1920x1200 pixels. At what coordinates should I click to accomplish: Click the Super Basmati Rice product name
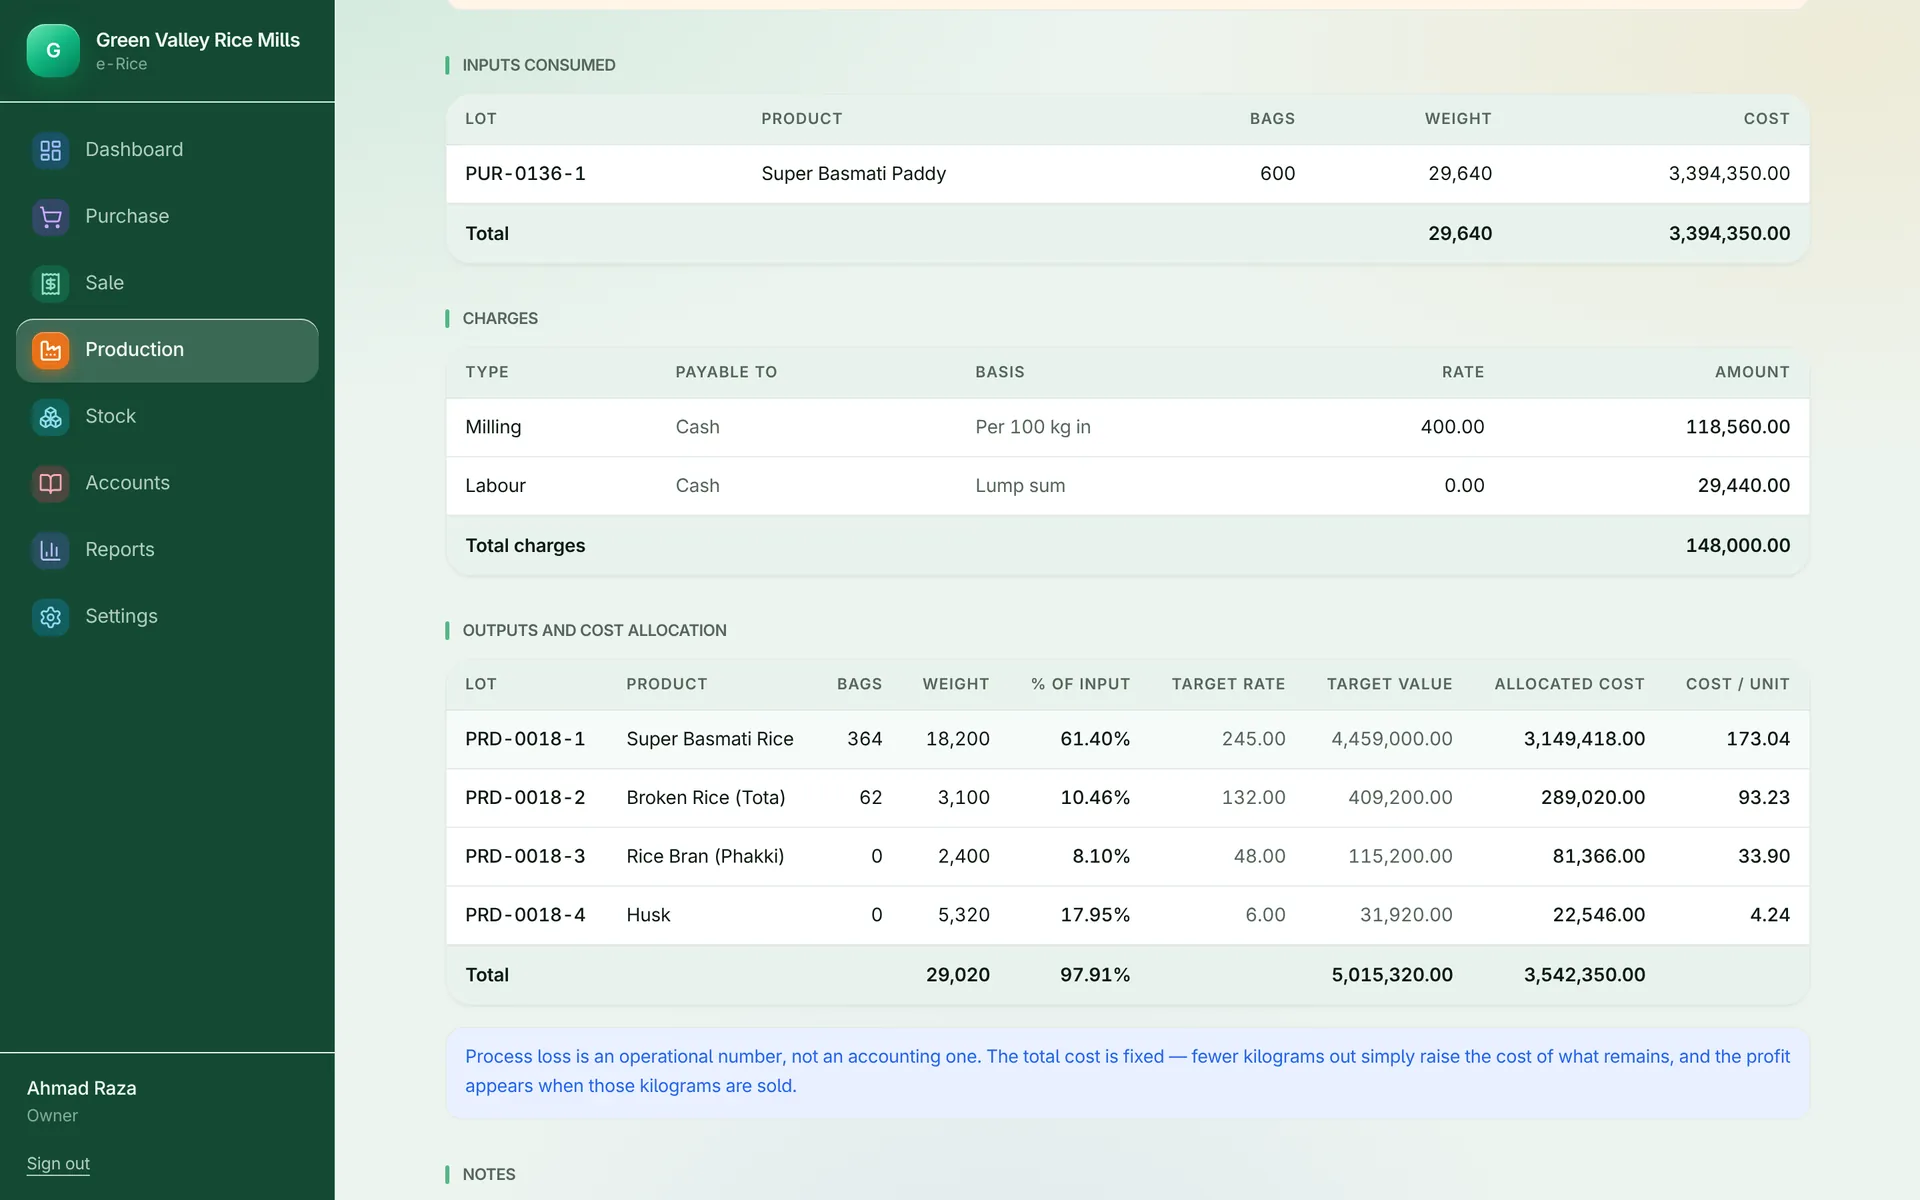tap(710, 739)
